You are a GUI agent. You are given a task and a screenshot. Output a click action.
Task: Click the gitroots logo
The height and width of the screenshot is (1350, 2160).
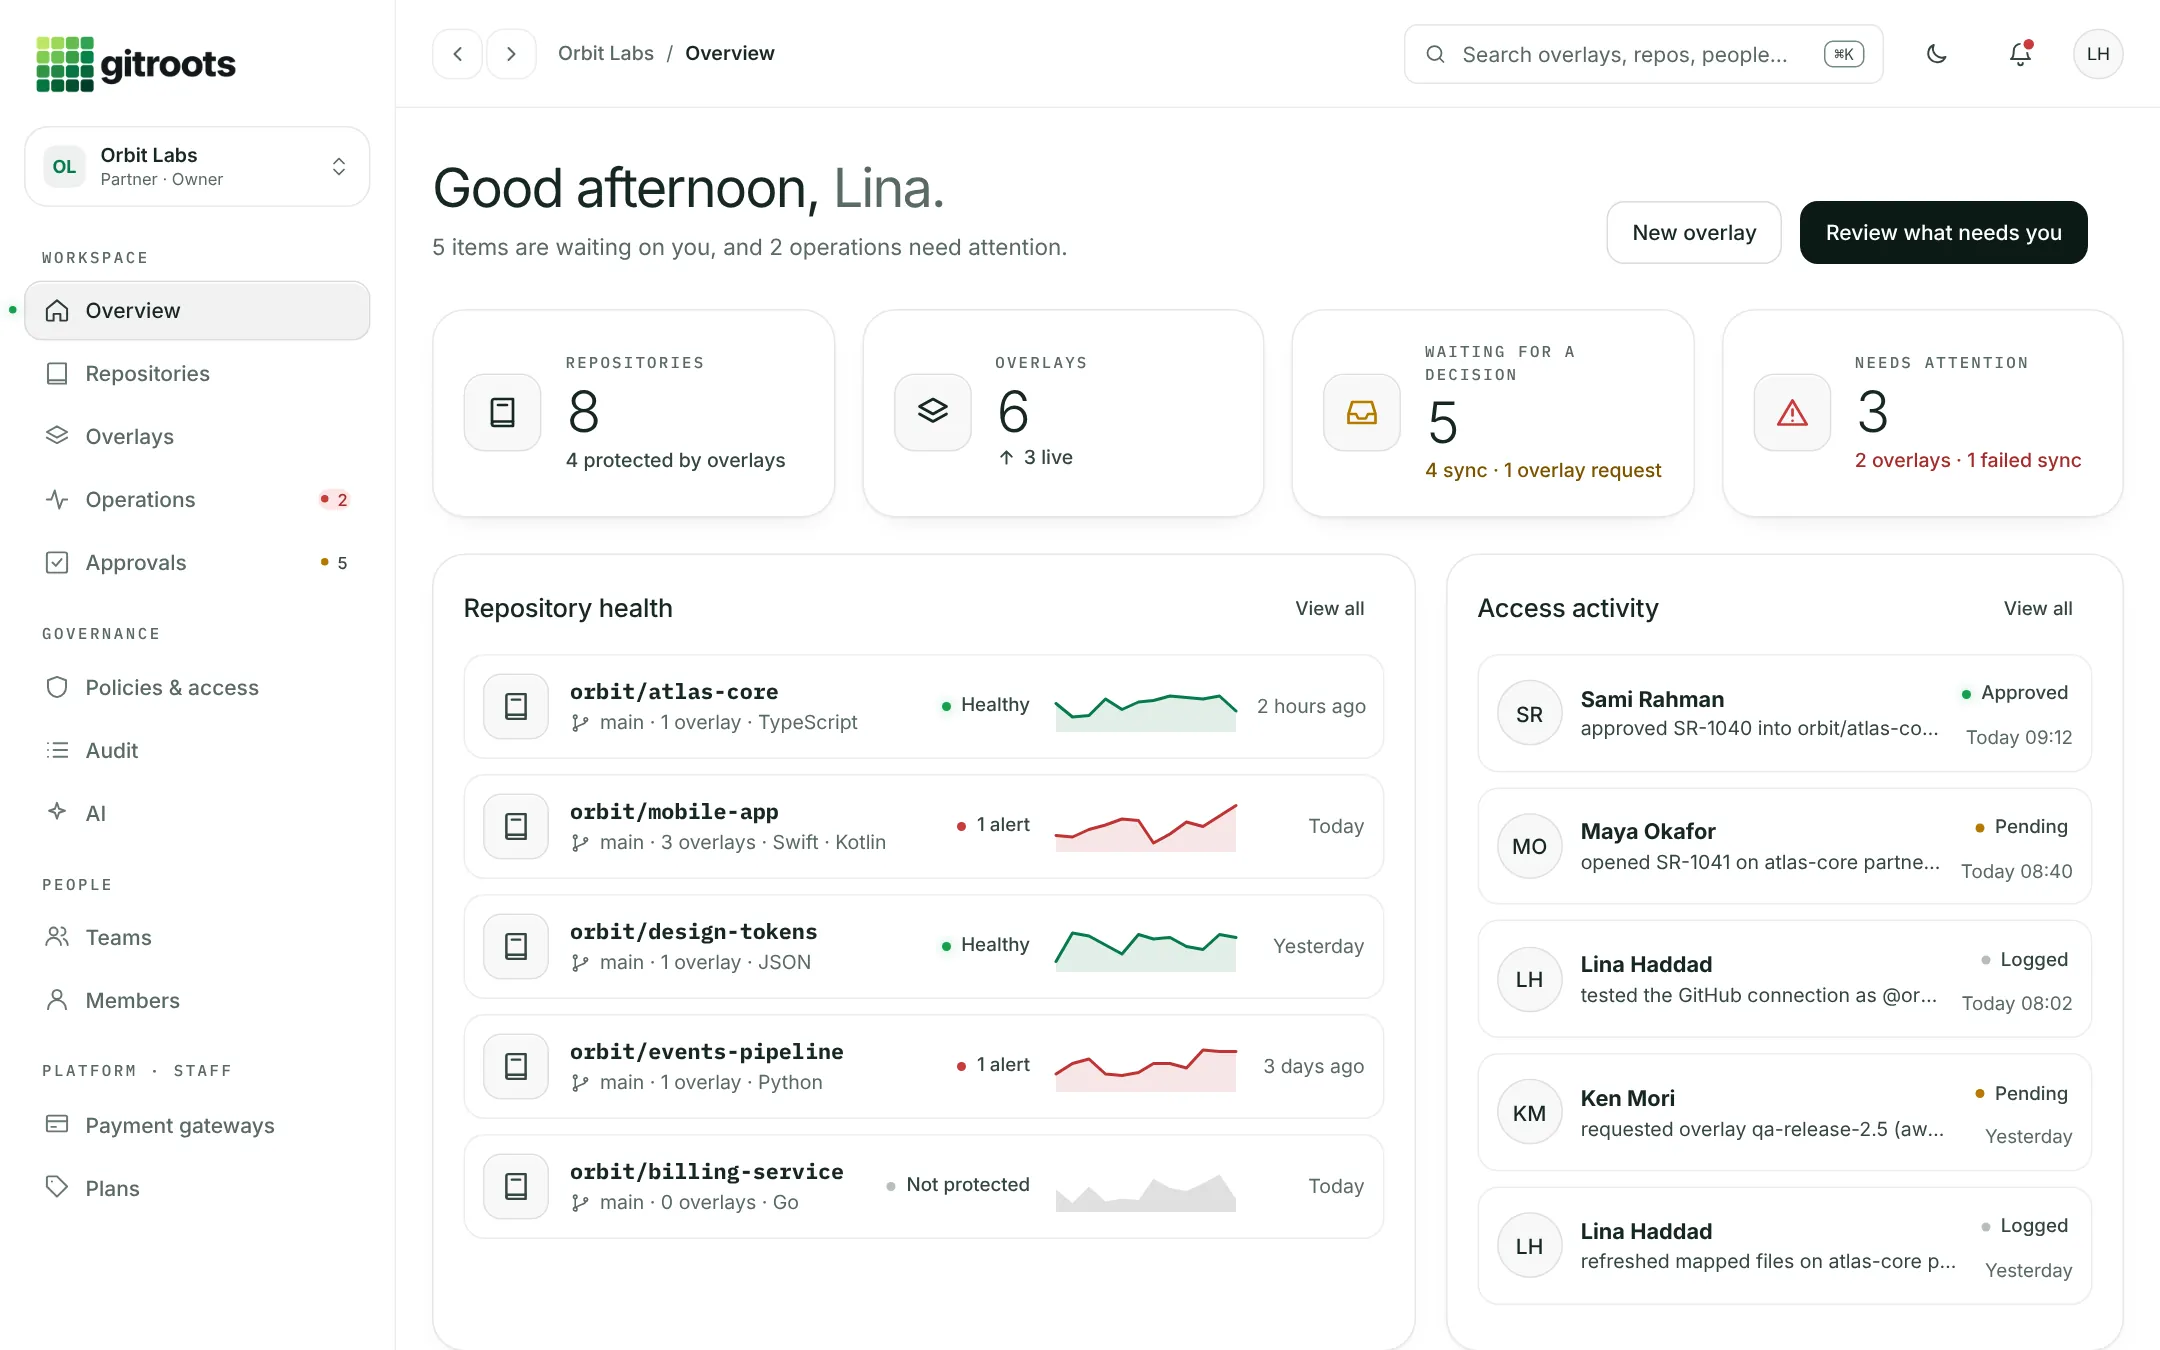pyautogui.click(x=135, y=64)
